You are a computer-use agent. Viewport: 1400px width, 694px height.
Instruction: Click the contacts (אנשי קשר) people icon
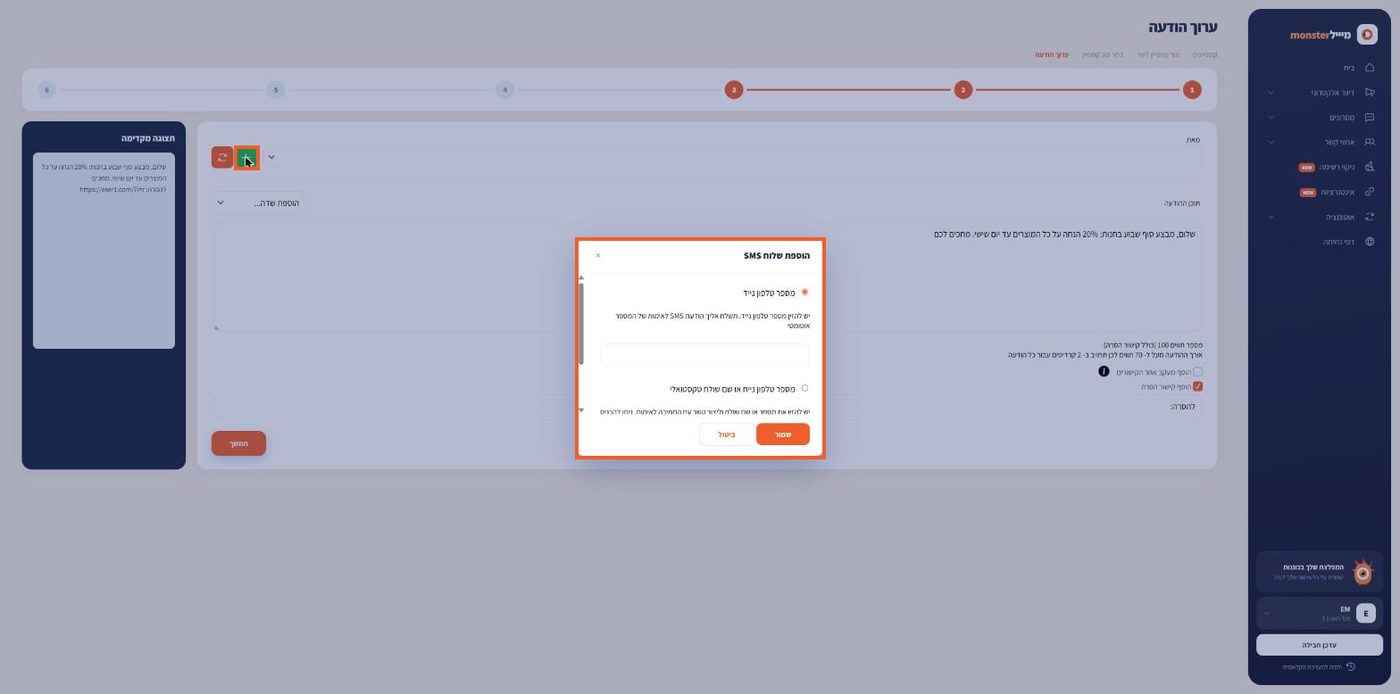click(x=1369, y=142)
